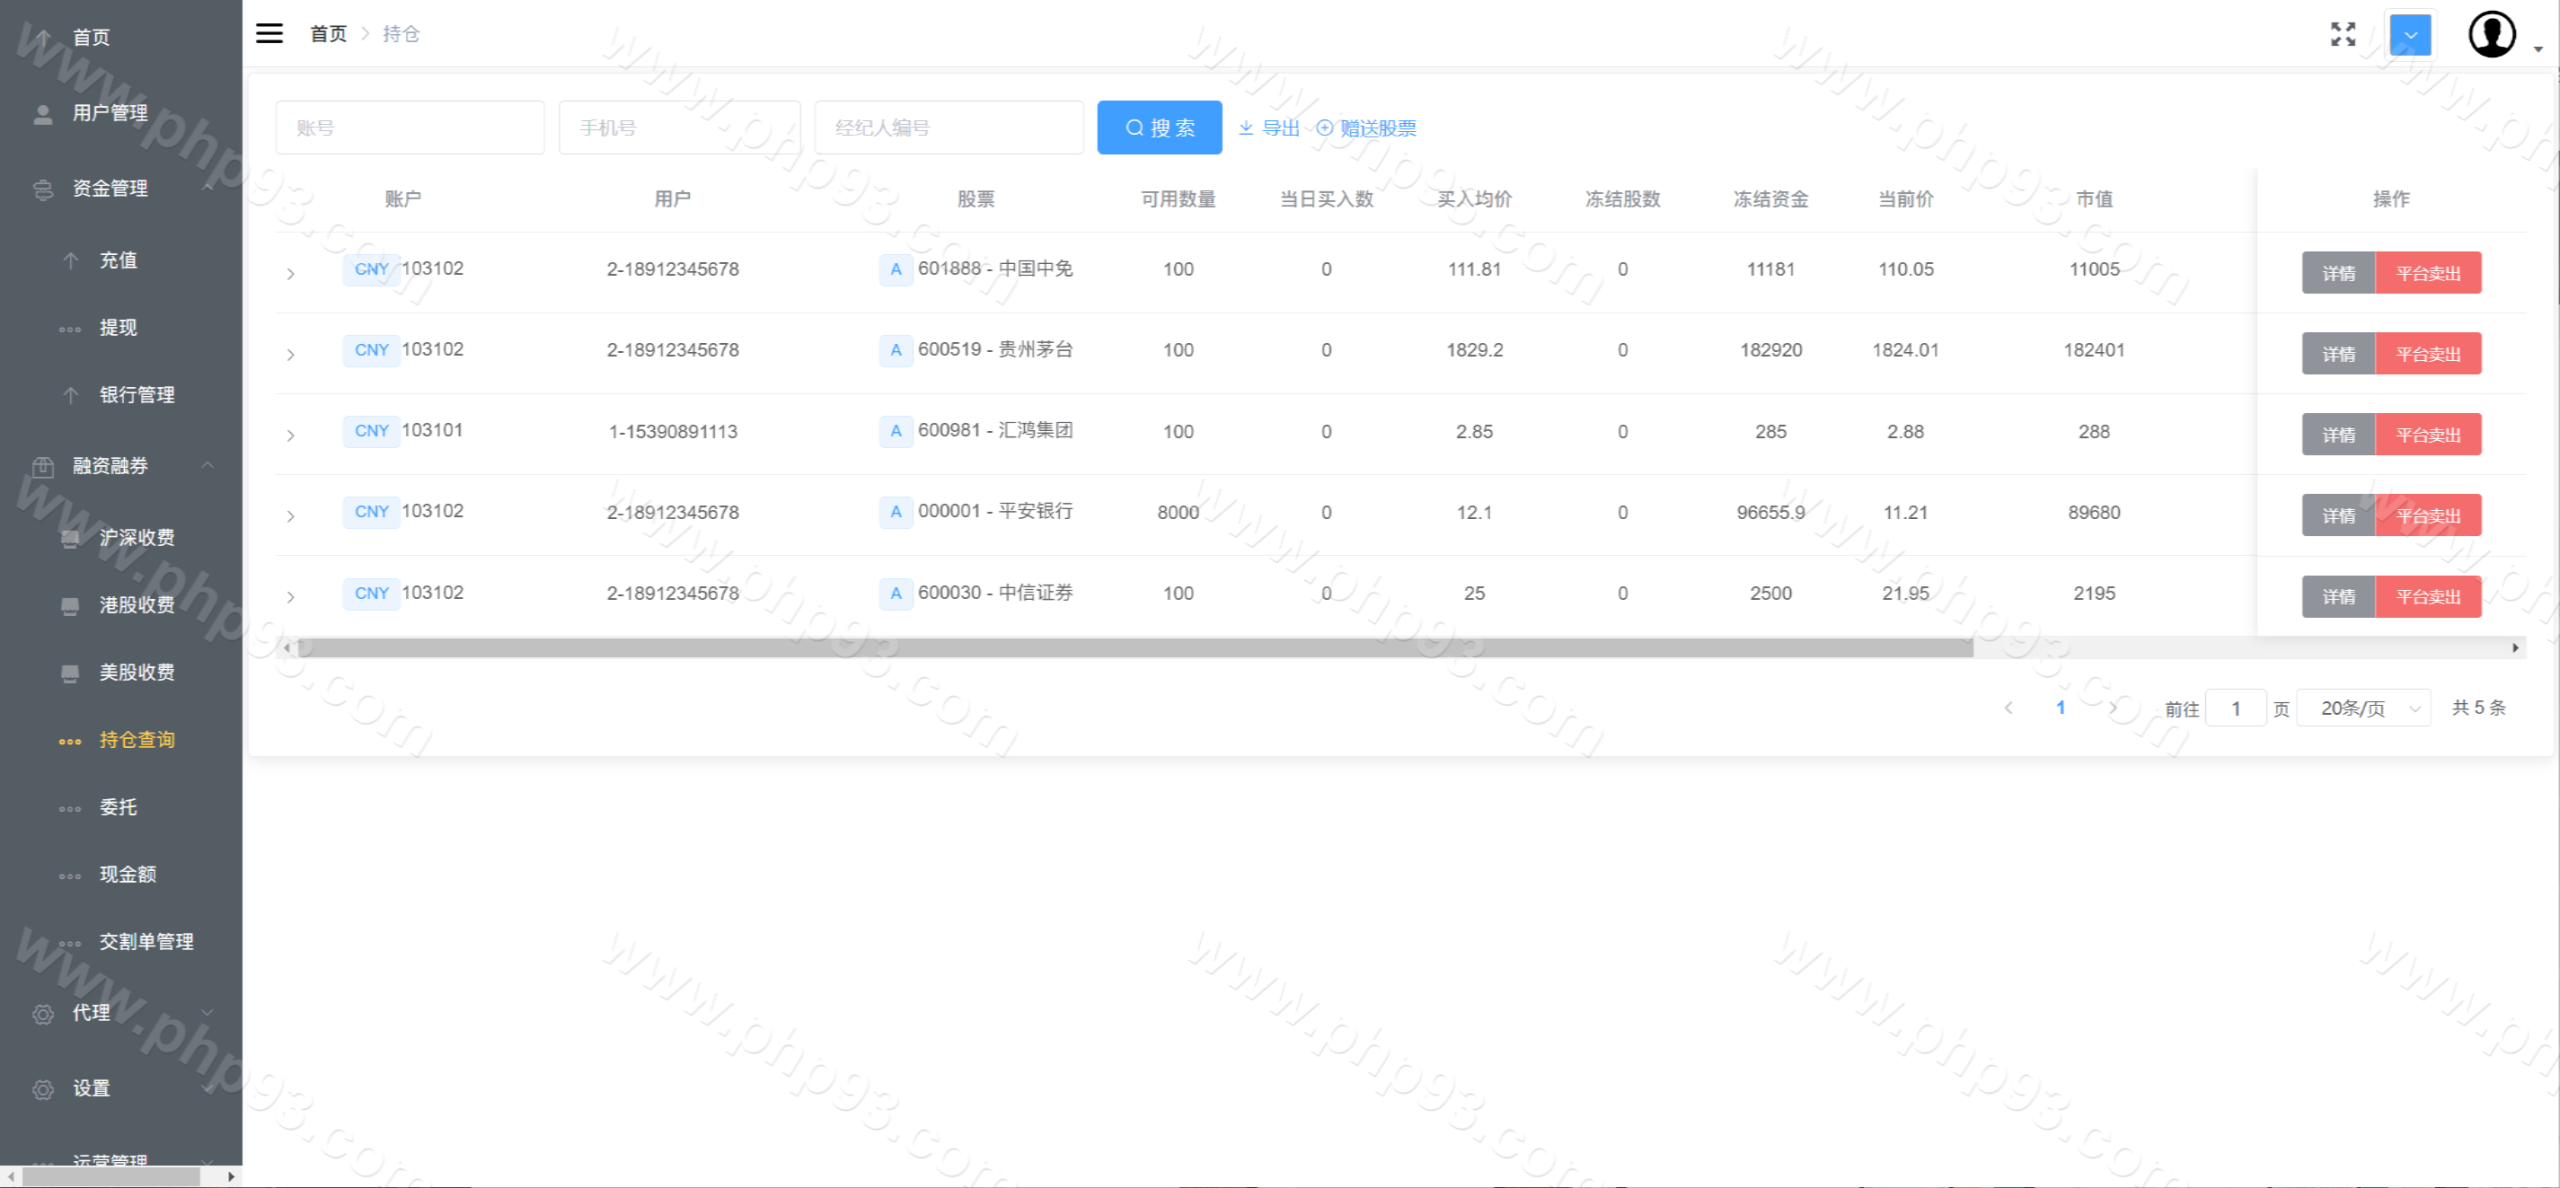This screenshot has width=2560, height=1188.
Task: Expand the 601888 中国中免 row
Action: coord(290,273)
